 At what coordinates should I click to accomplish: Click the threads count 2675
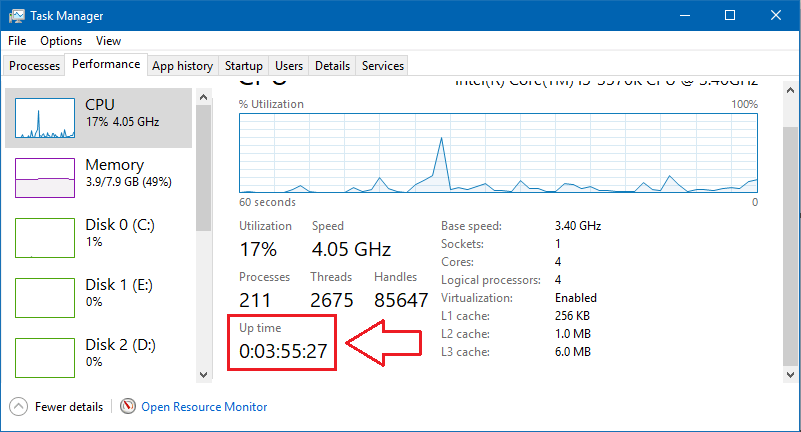(332, 300)
